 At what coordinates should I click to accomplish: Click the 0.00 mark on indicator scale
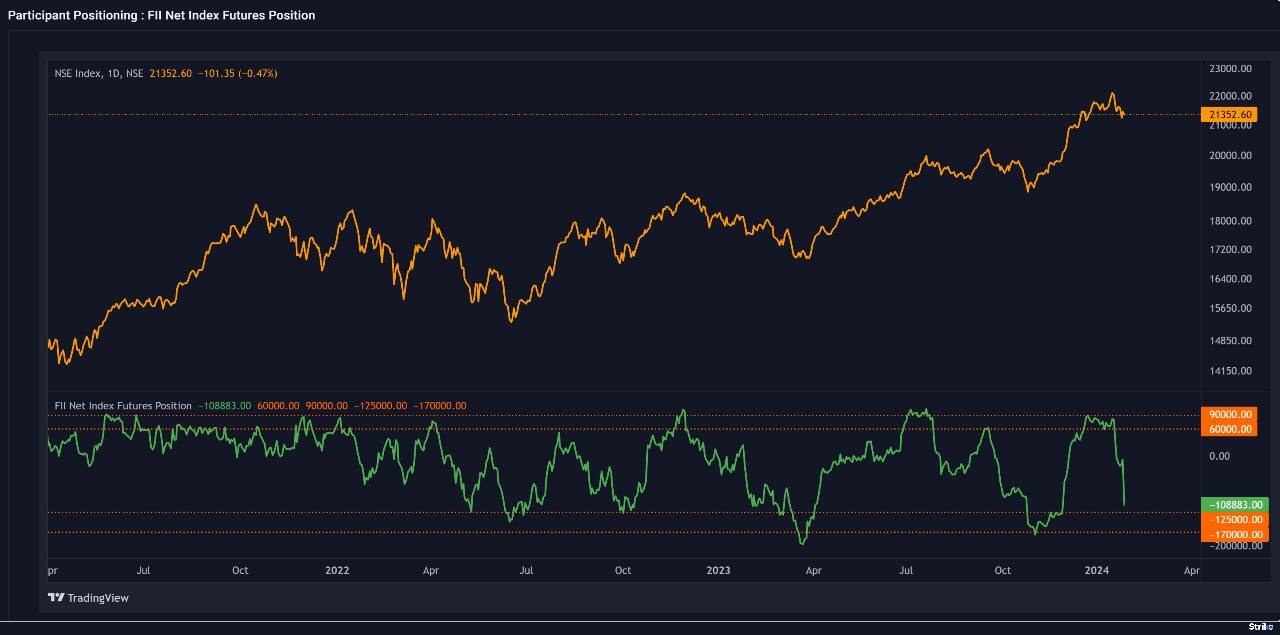1219,456
